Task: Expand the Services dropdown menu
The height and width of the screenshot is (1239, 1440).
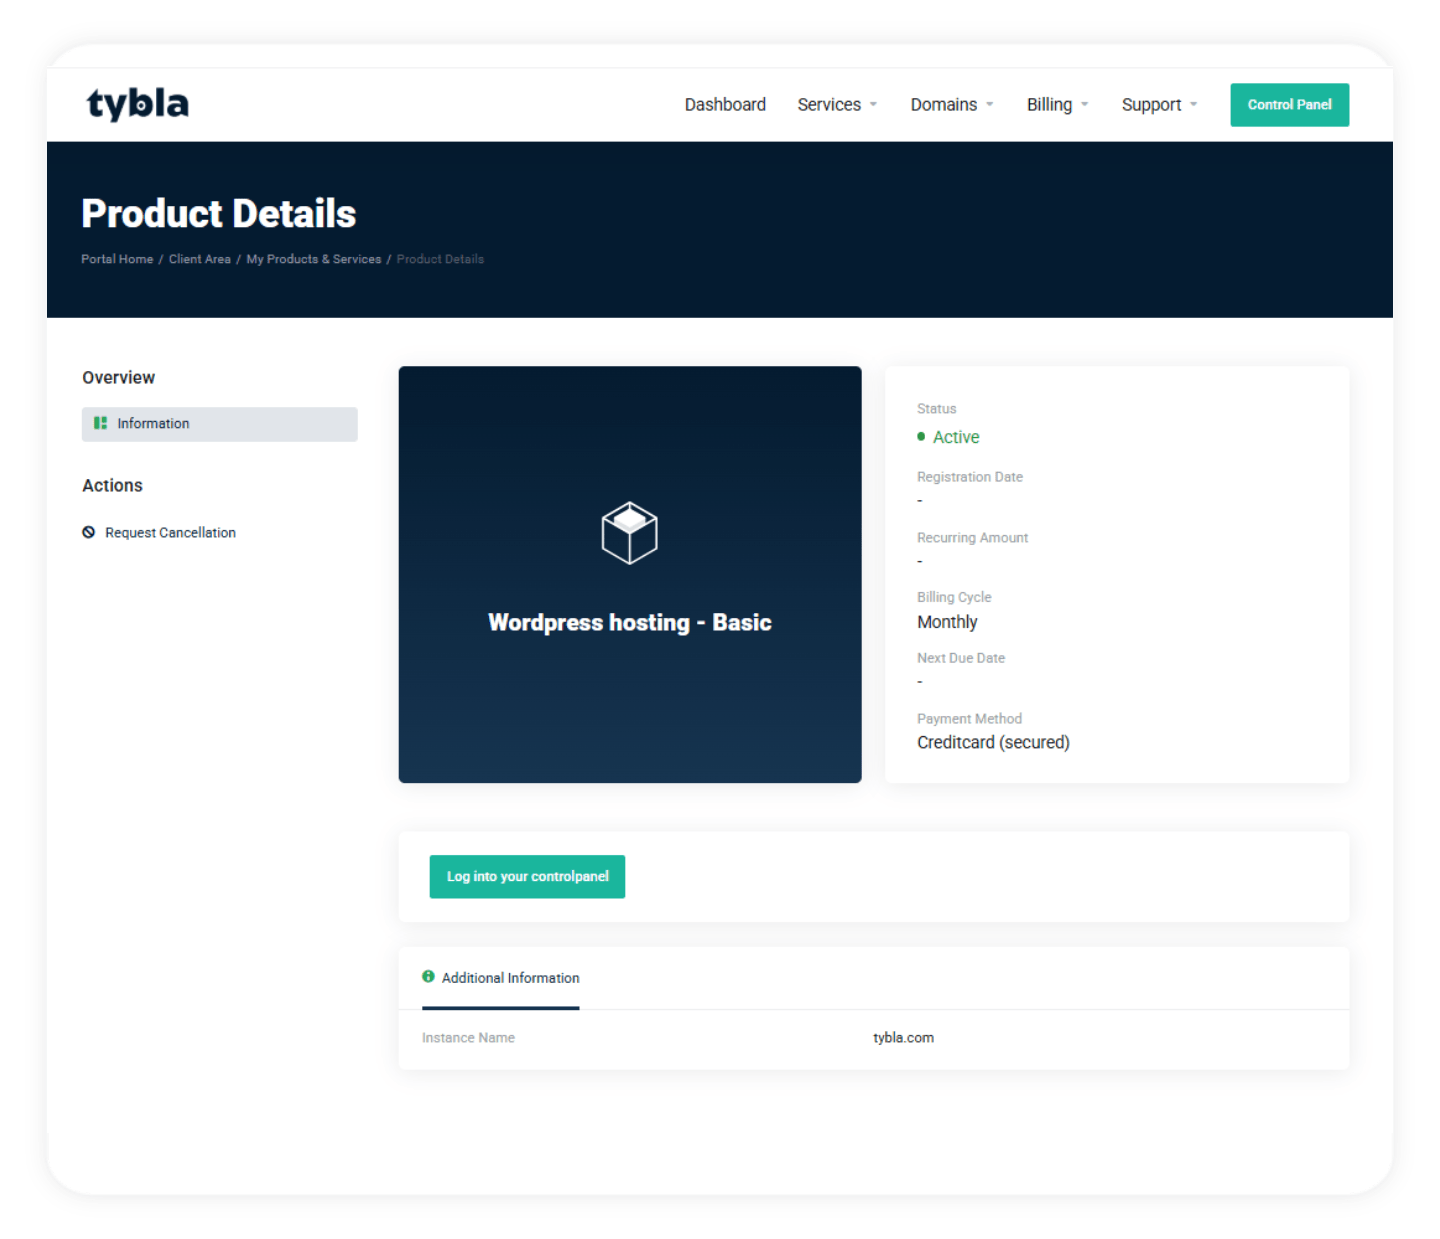Action: 837,105
